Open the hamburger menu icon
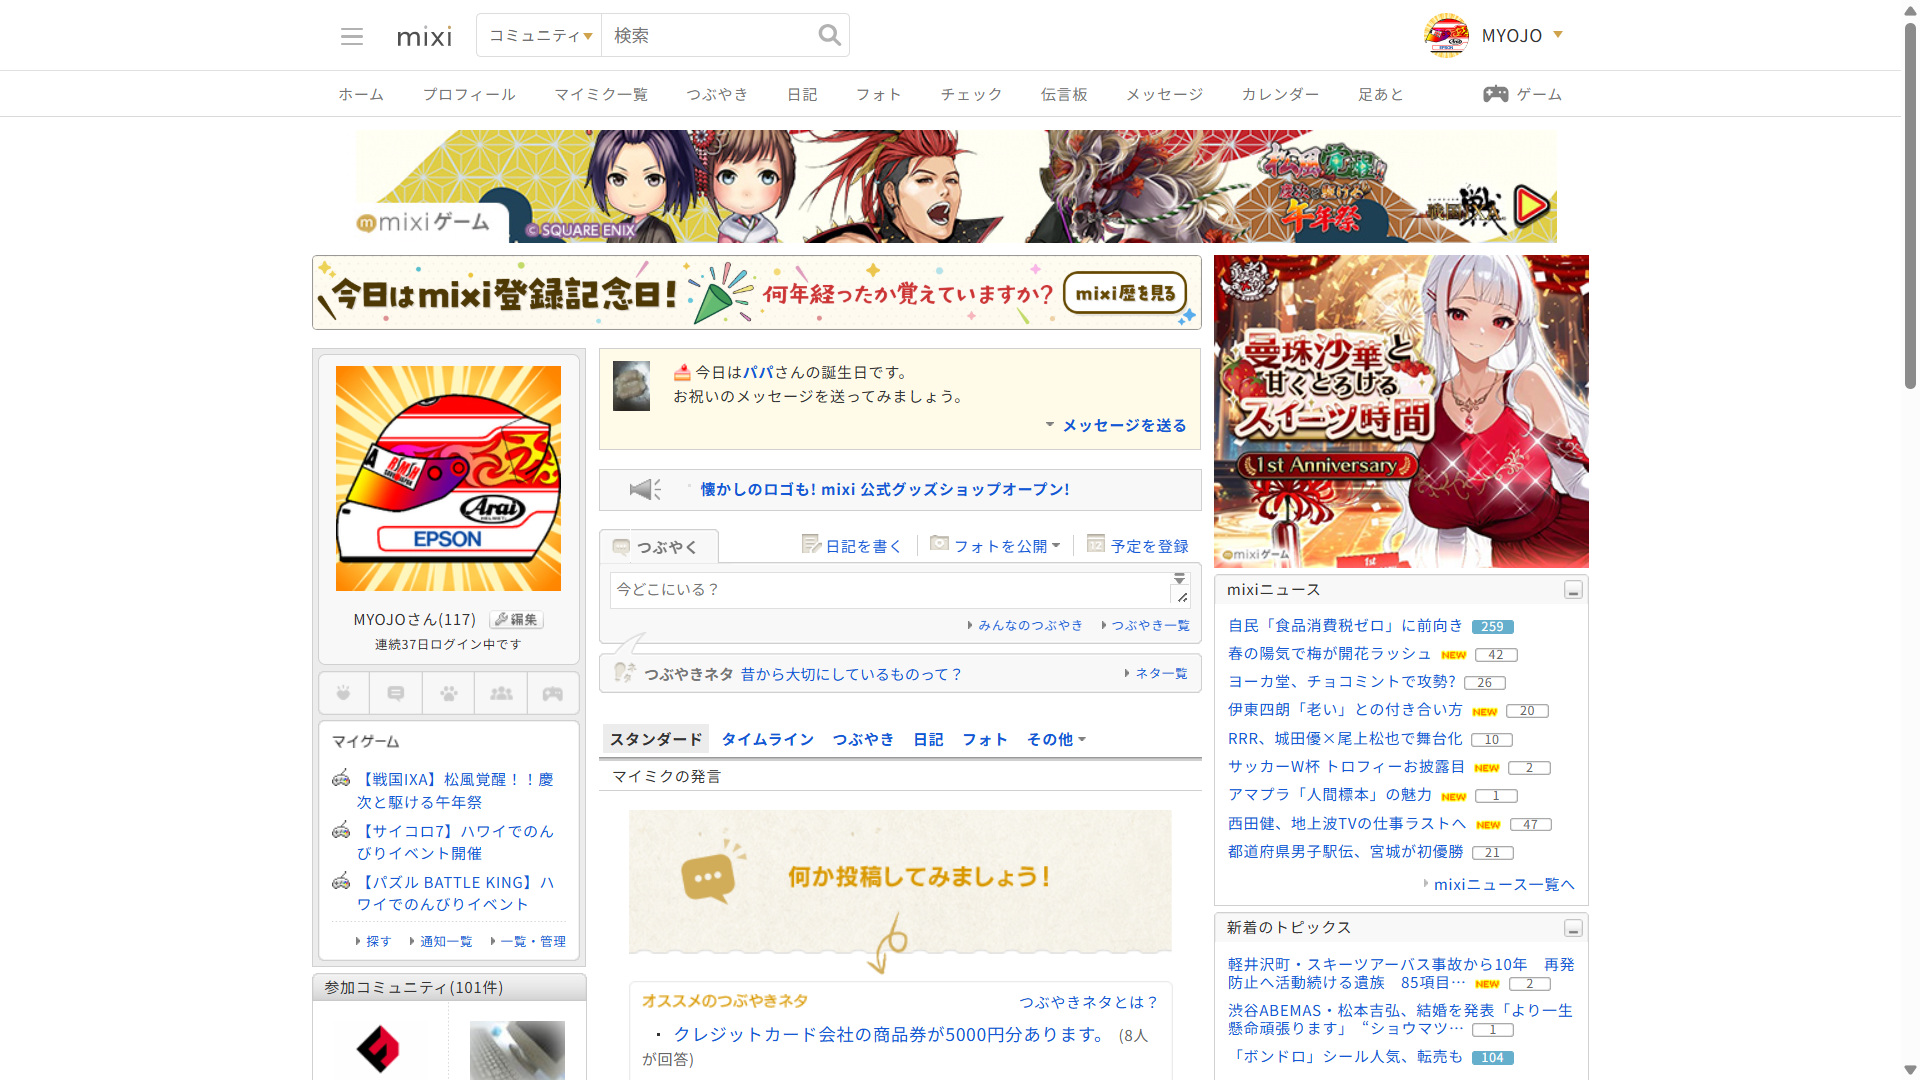The width and height of the screenshot is (1920, 1080). [351, 36]
